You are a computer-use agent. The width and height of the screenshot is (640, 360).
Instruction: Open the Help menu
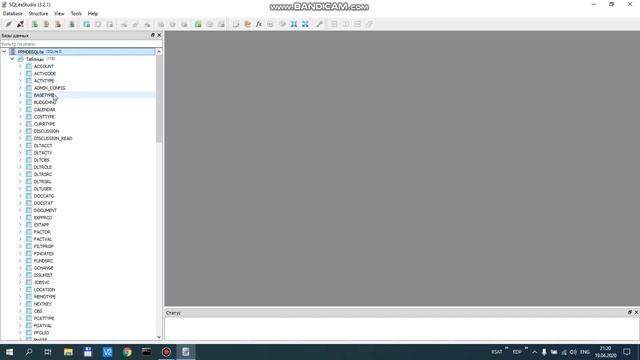click(x=93, y=13)
